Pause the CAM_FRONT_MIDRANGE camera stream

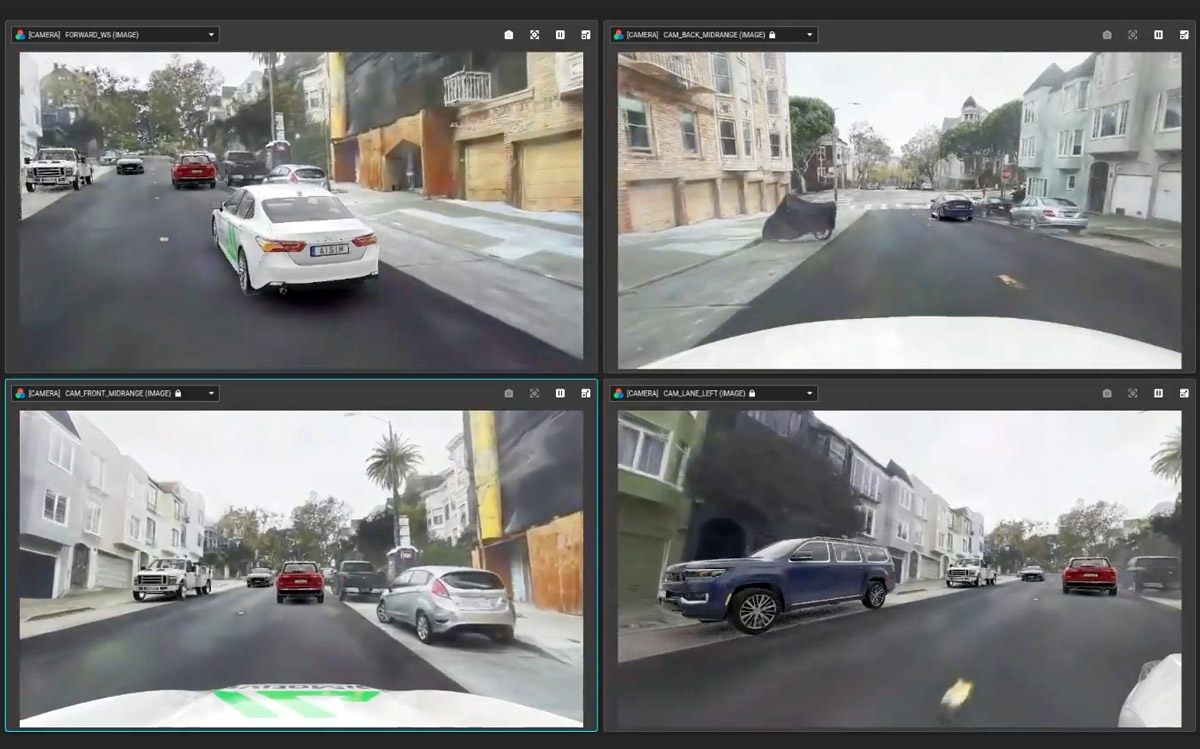click(x=560, y=394)
